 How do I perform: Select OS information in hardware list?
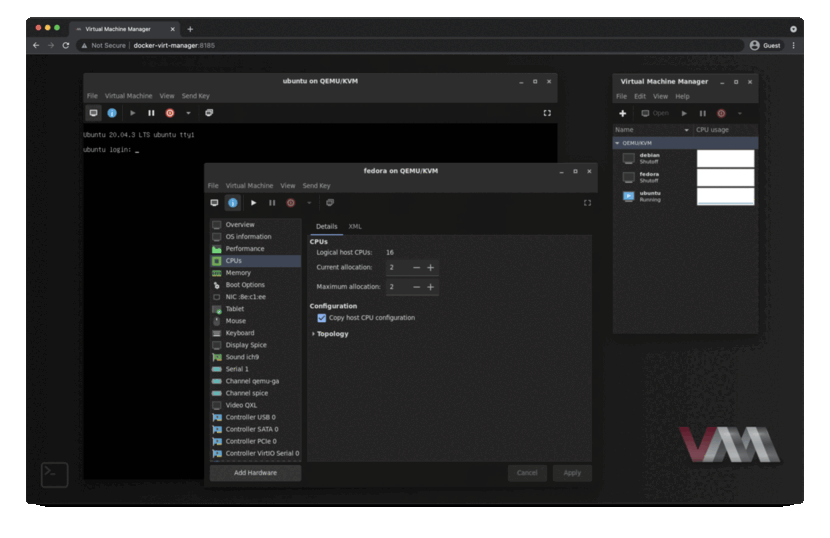[256, 237]
